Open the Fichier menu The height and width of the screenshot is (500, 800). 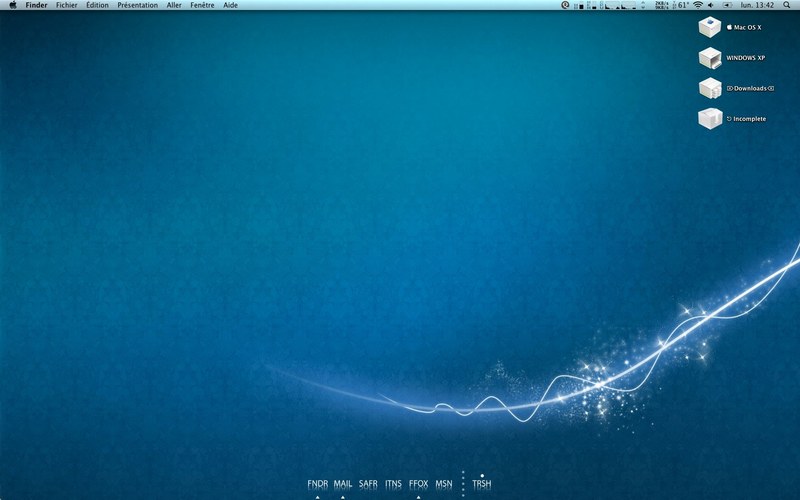(67, 5)
